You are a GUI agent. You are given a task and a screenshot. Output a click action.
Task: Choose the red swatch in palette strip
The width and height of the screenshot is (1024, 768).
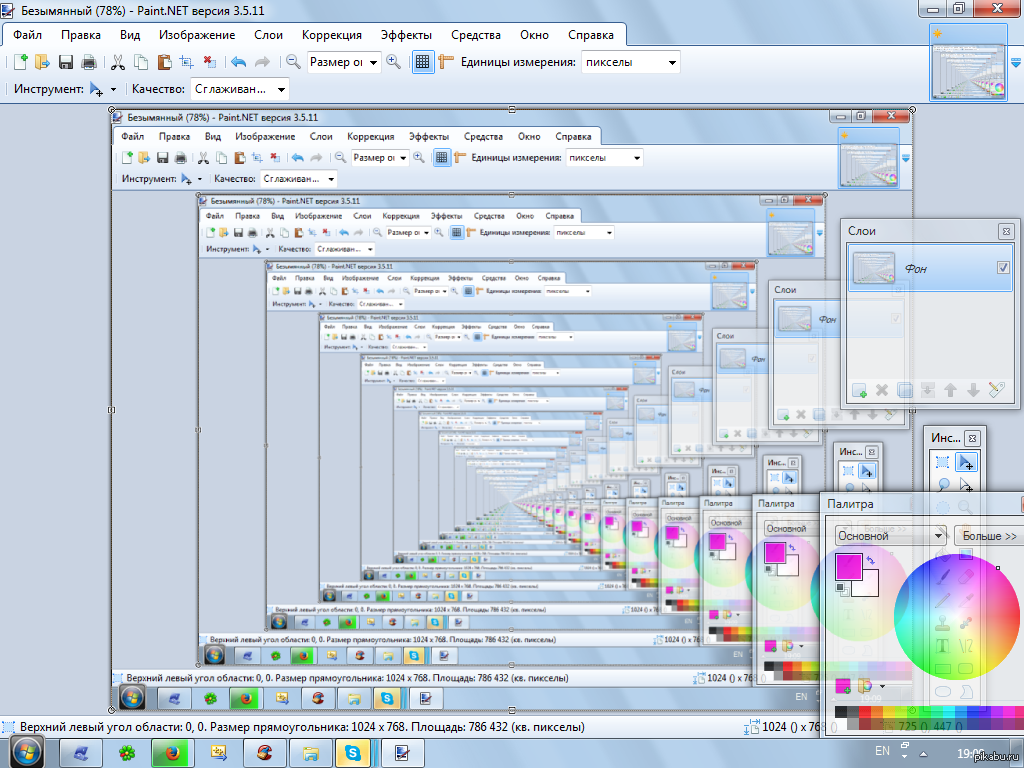point(865,712)
